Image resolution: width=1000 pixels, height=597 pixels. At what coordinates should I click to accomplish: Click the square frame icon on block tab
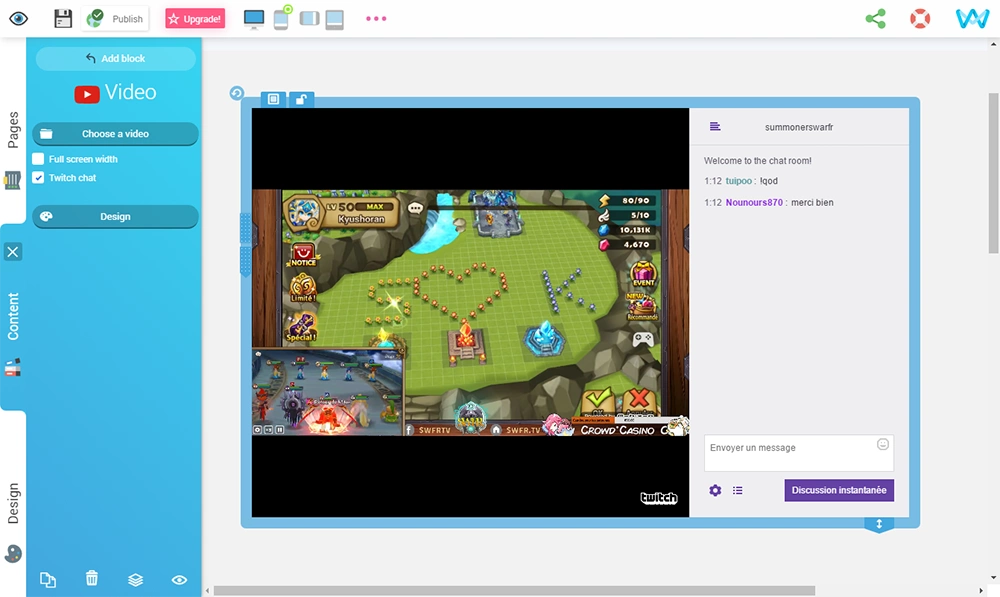click(x=273, y=99)
